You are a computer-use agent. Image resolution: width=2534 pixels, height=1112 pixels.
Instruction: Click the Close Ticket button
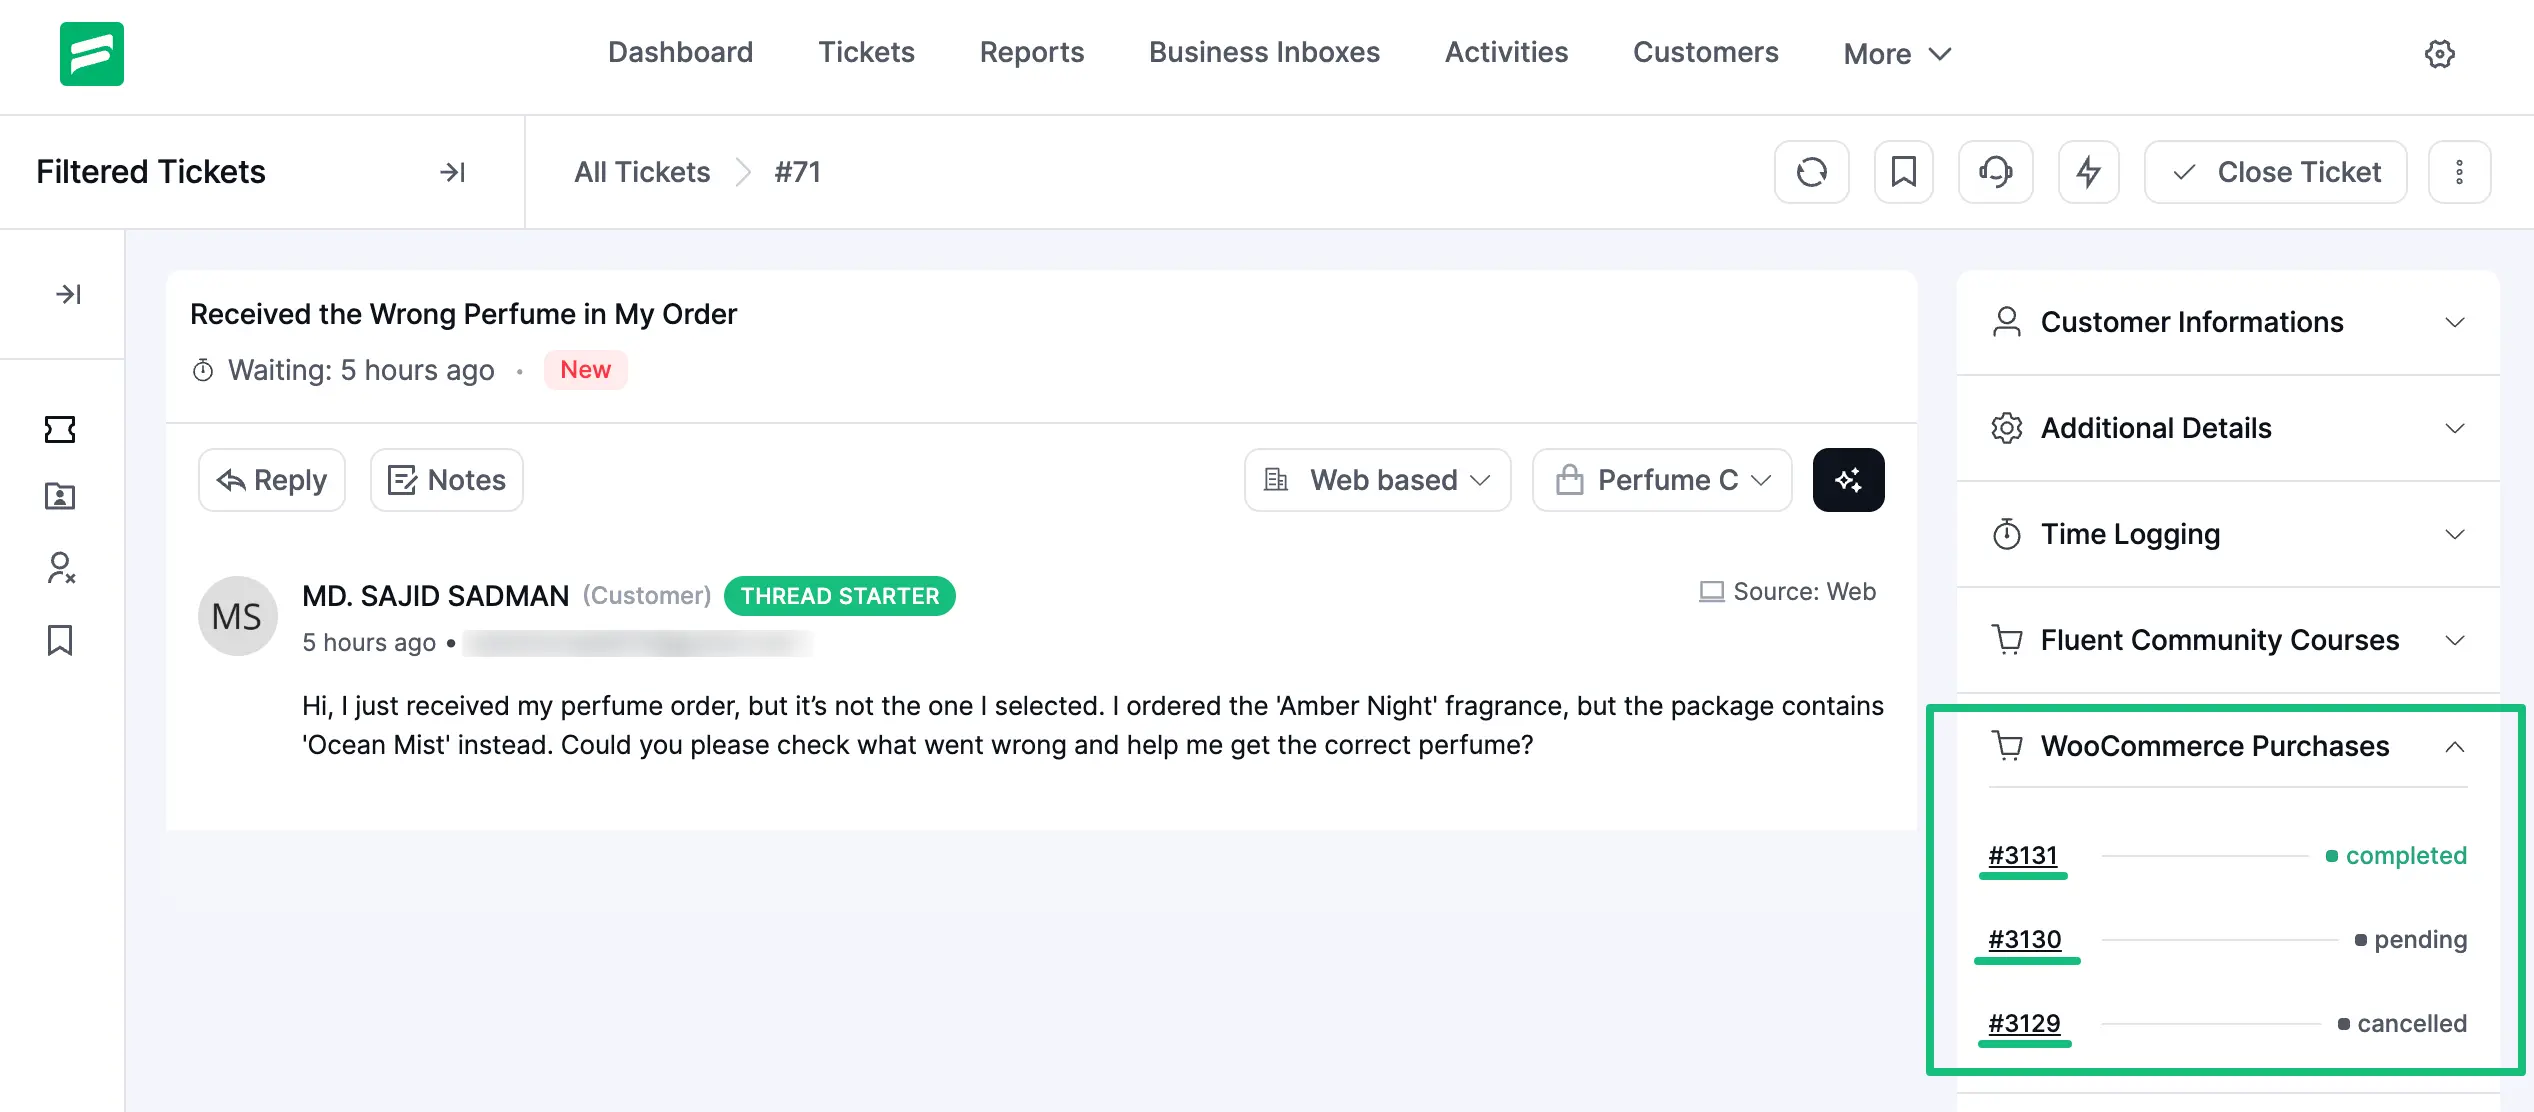coord(2275,171)
